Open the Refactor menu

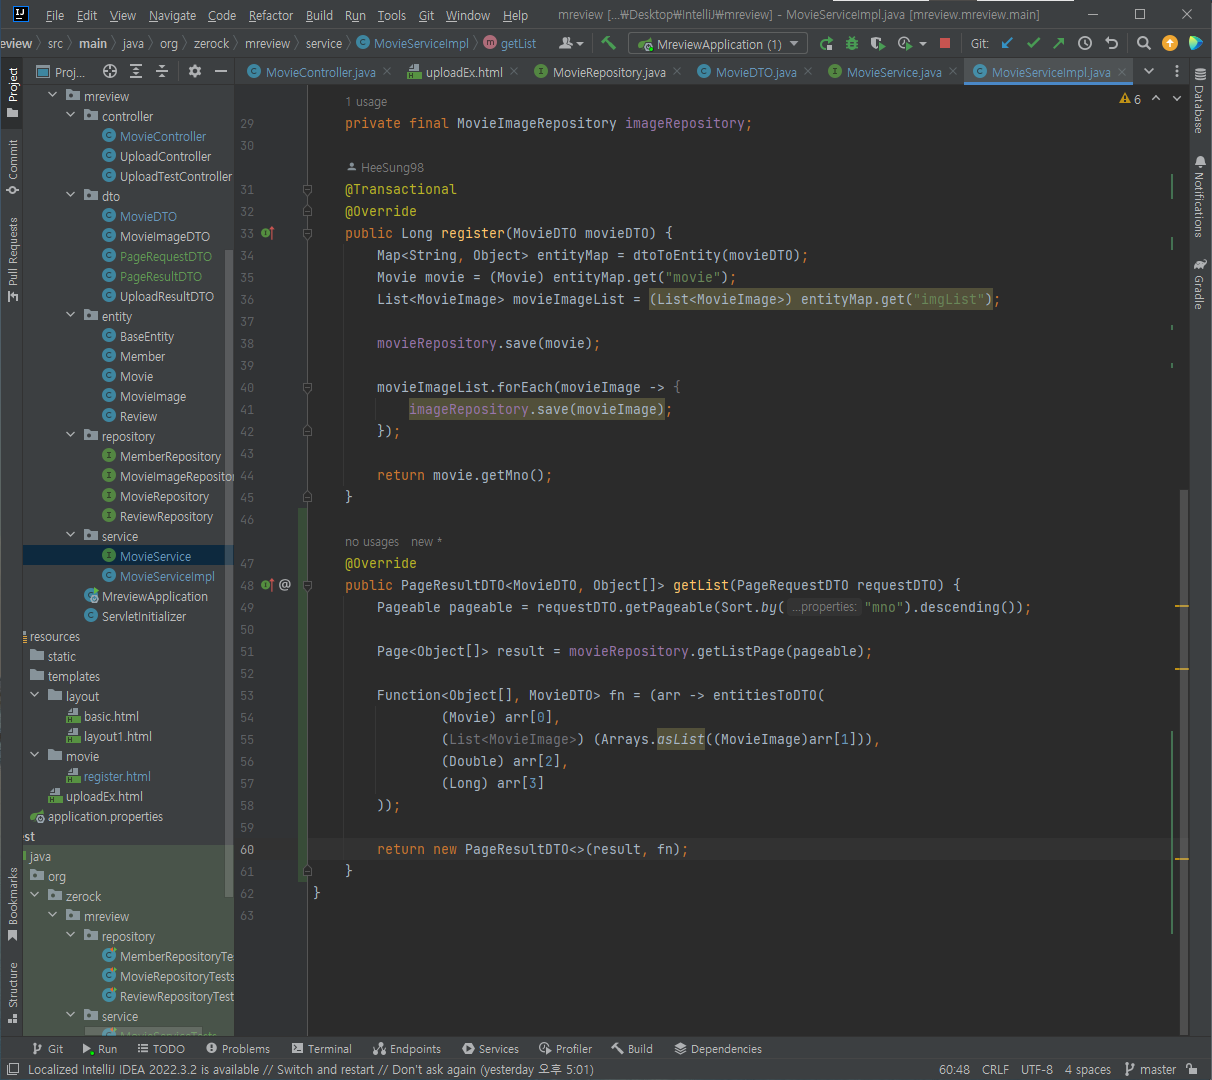270,15
